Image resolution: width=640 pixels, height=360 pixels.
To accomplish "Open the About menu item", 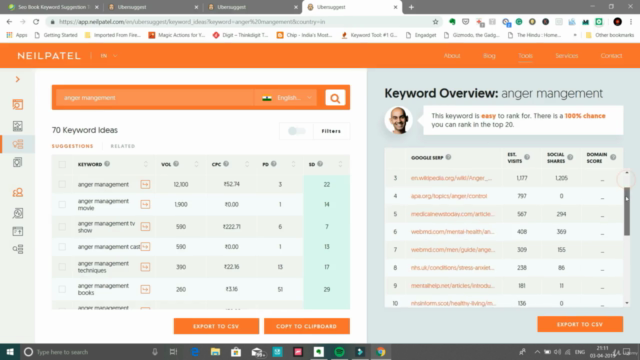I will coord(452,56).
